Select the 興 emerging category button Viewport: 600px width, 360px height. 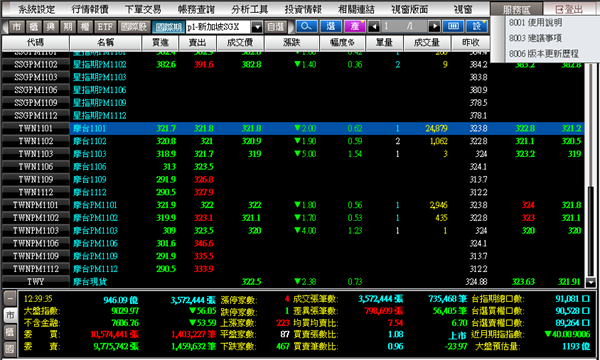pyautogui.click(x=51, y=27)
